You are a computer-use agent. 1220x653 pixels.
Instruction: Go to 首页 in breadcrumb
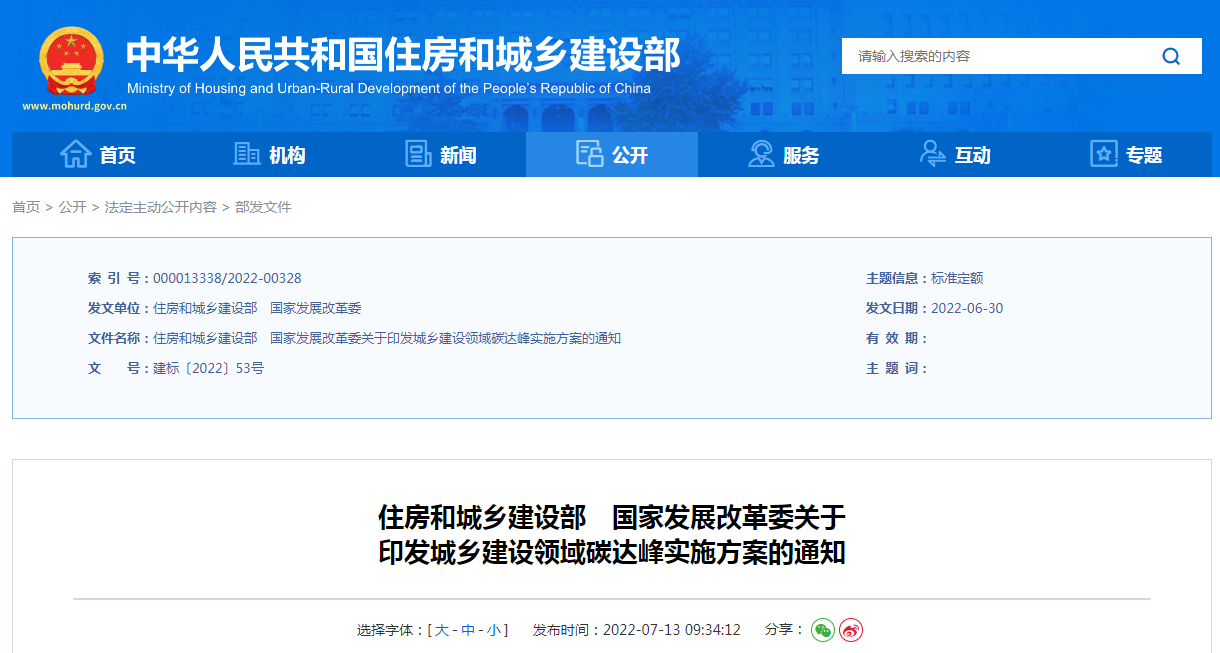click(26, 207)
